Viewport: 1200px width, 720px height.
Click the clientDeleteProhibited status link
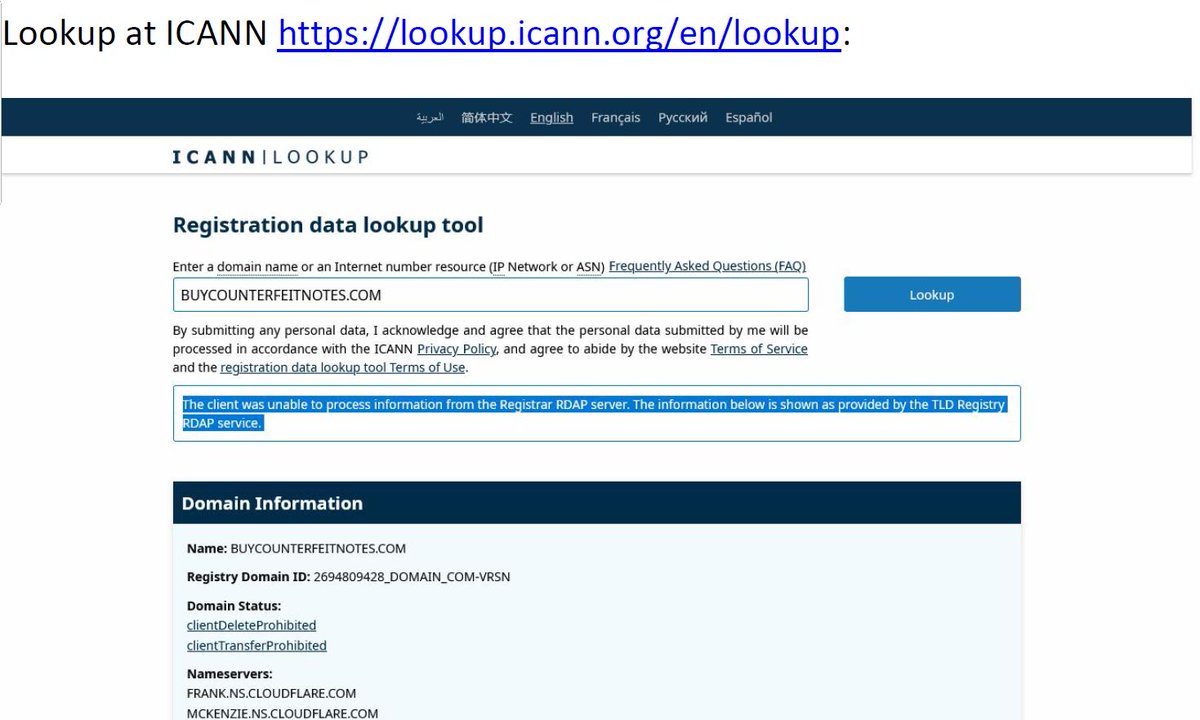coord(252,625)
